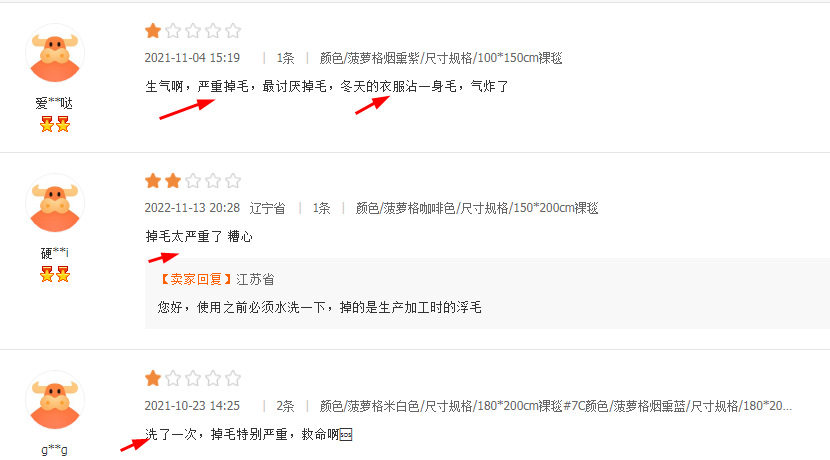
Task: Click the avatar of user 爱**哒
Action: [55, 53]
